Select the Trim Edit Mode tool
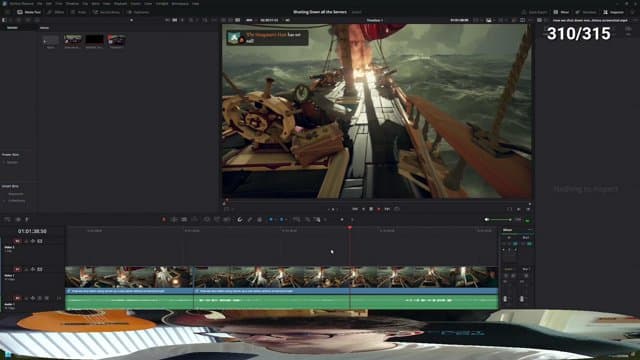 pos(174,220)
